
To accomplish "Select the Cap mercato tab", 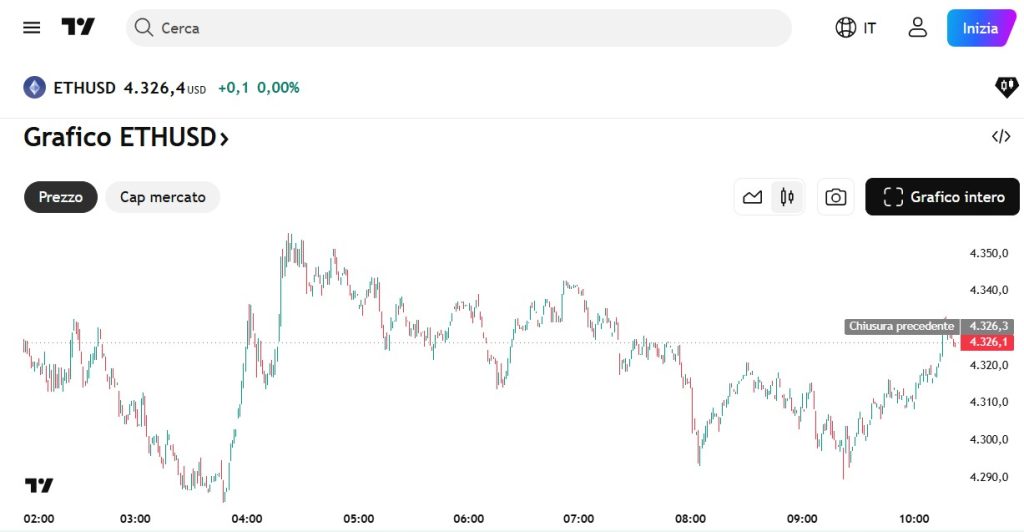I will [x=163, y=197].
